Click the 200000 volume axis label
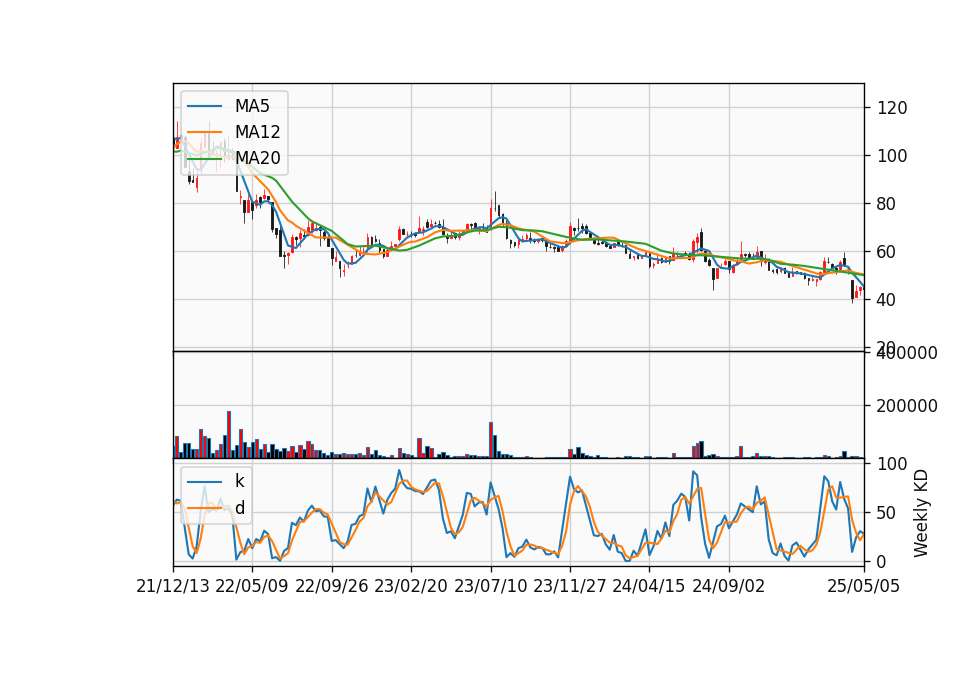This screenshot has height=690, width=960. 907,406
